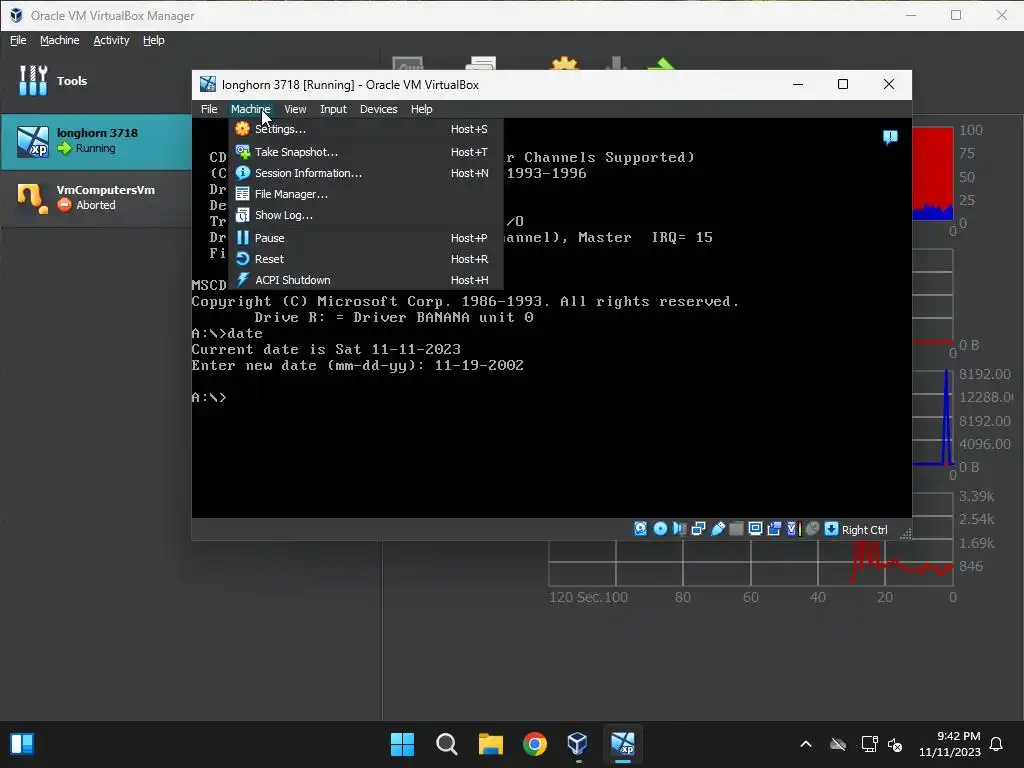Pause the running VM via the menu
This screenshot has height=768, width=1024.
tap(366, 238)
